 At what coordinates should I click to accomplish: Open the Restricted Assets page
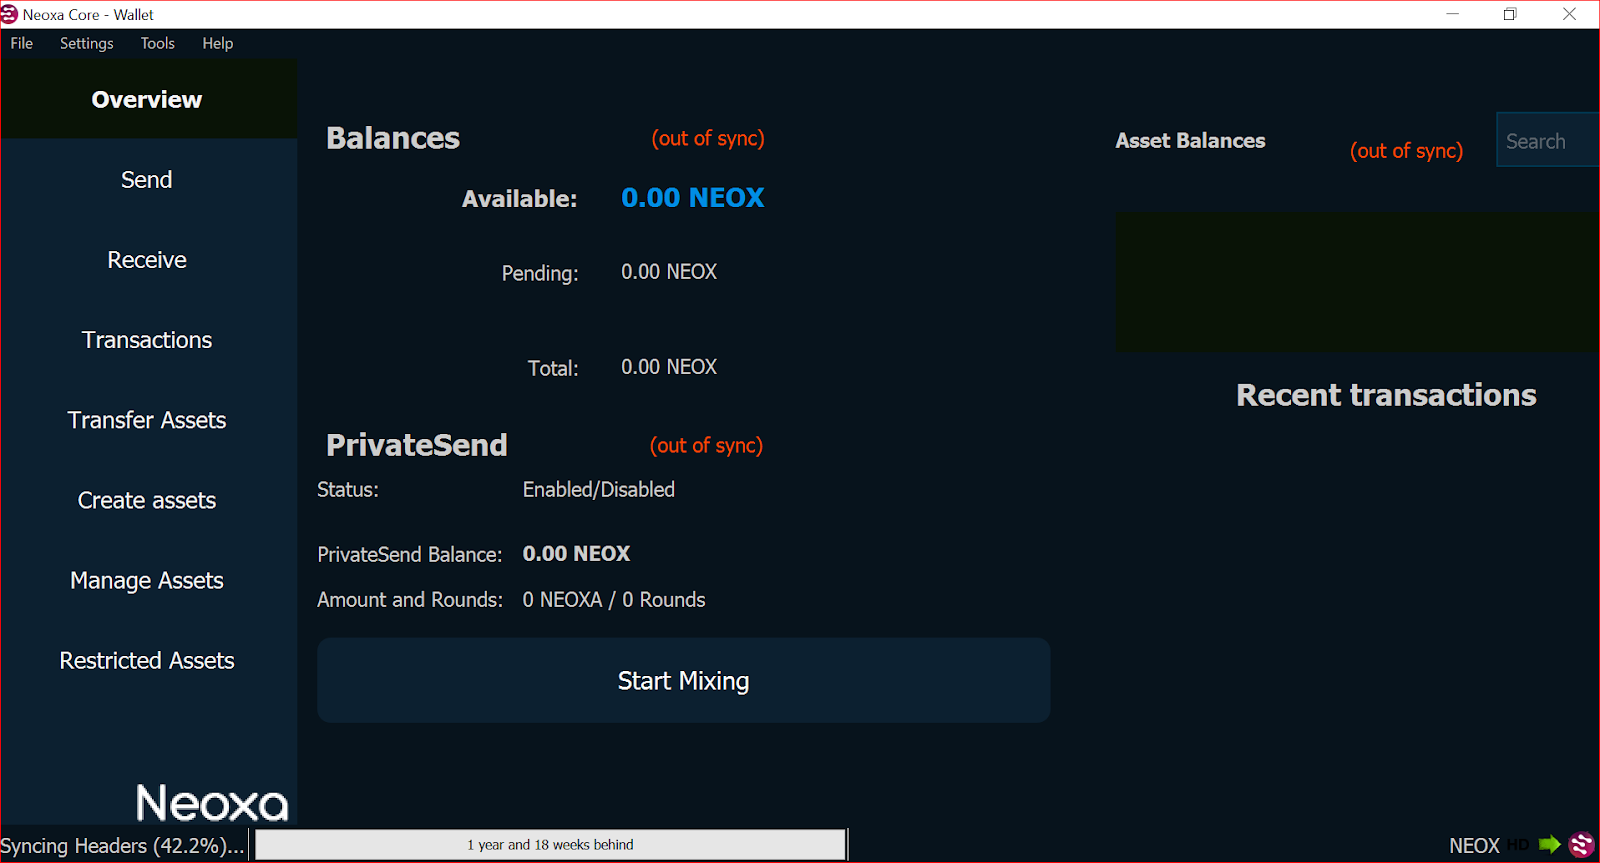click(x=147, y=660)
